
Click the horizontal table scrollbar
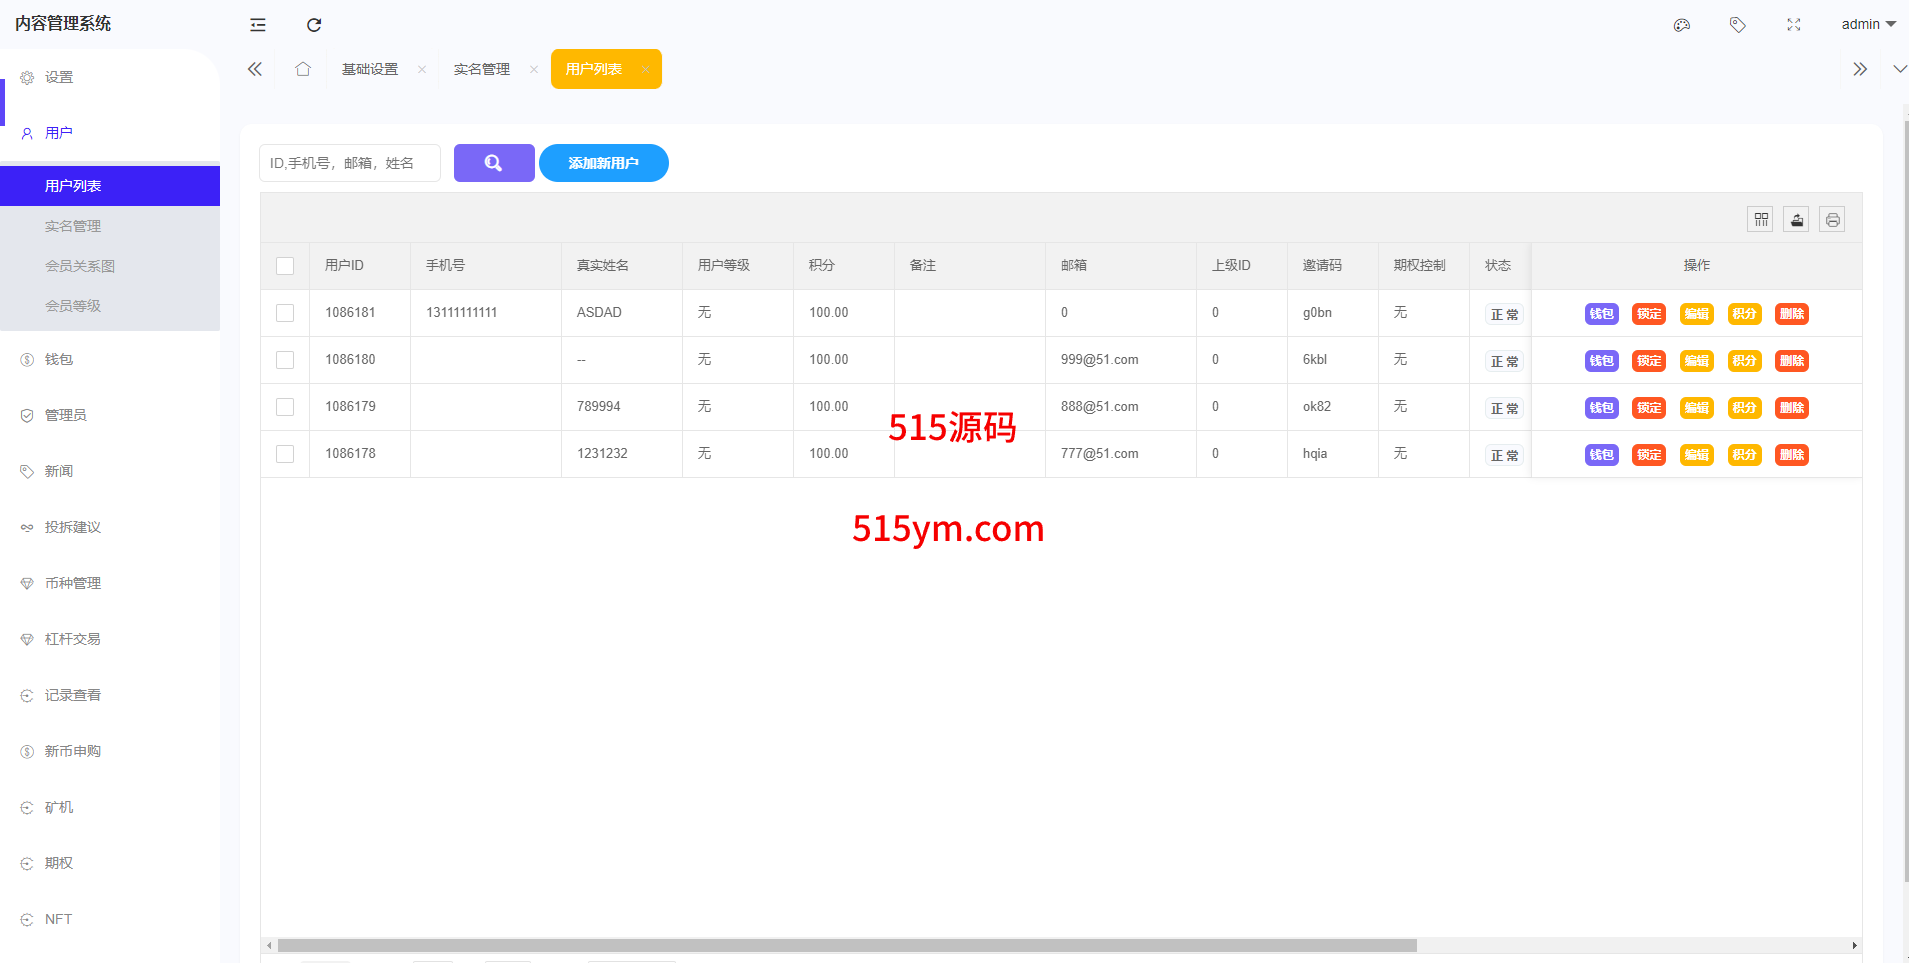tap(846, 945)
